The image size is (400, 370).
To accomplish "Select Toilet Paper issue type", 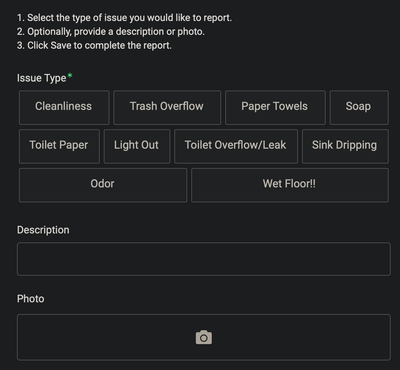I will click(59, 146).
